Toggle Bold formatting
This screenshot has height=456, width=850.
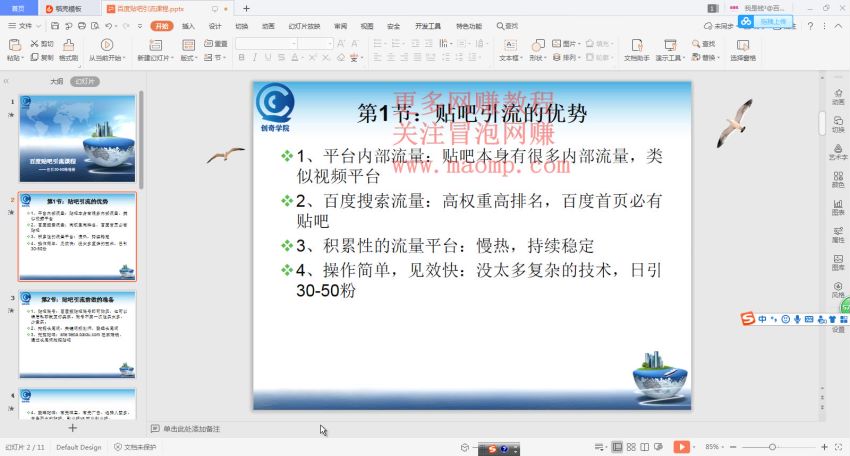pyautogui.click(x=241, y=57)
